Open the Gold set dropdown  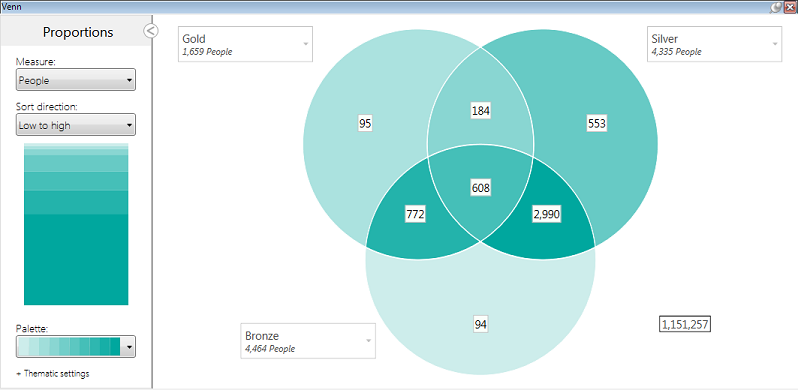245,44
